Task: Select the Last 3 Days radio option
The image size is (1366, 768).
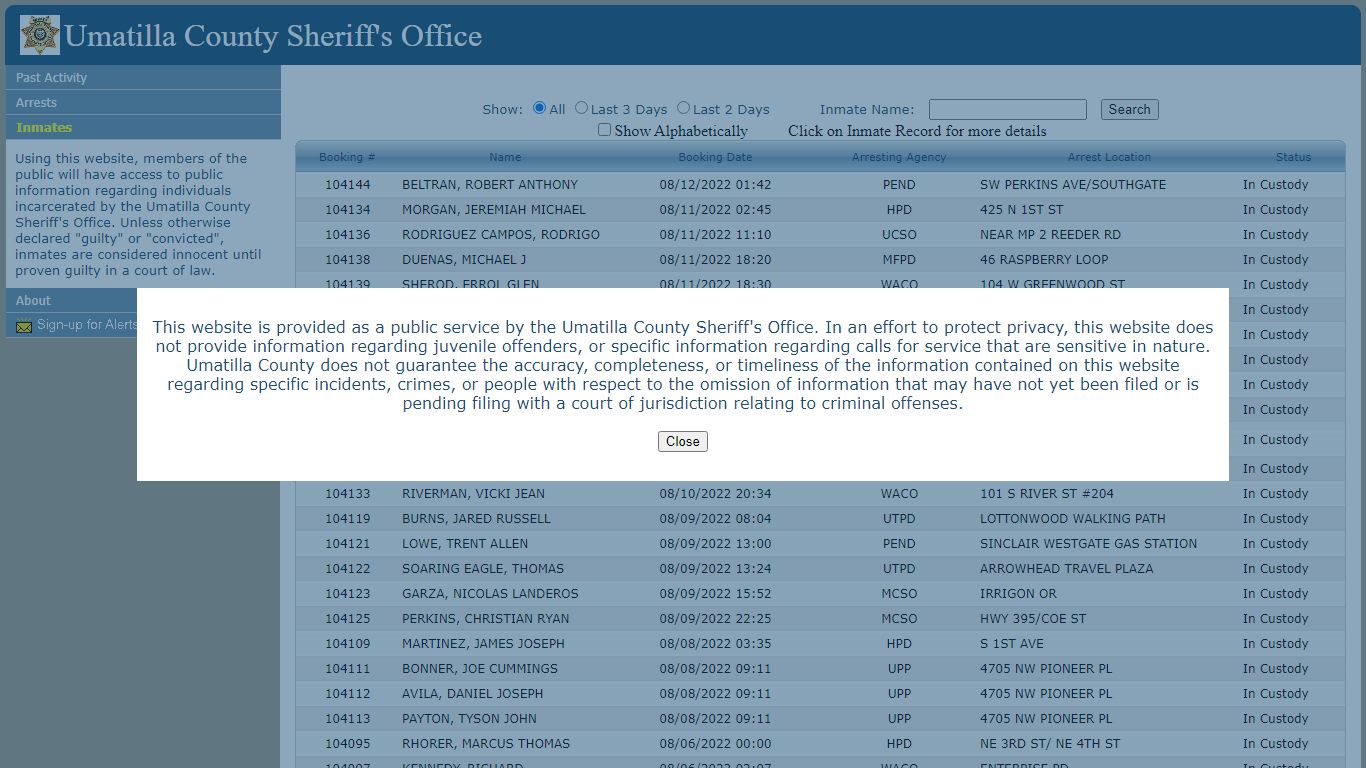Action: coord(581,108)
